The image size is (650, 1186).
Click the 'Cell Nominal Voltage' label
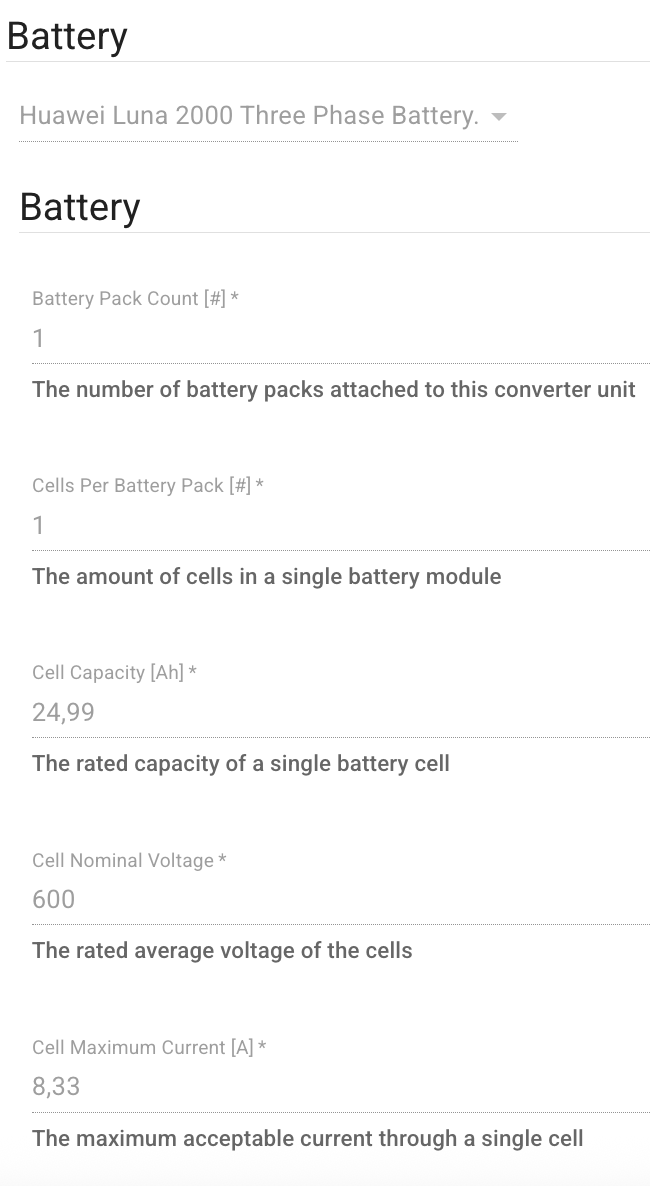pos(123,861)
